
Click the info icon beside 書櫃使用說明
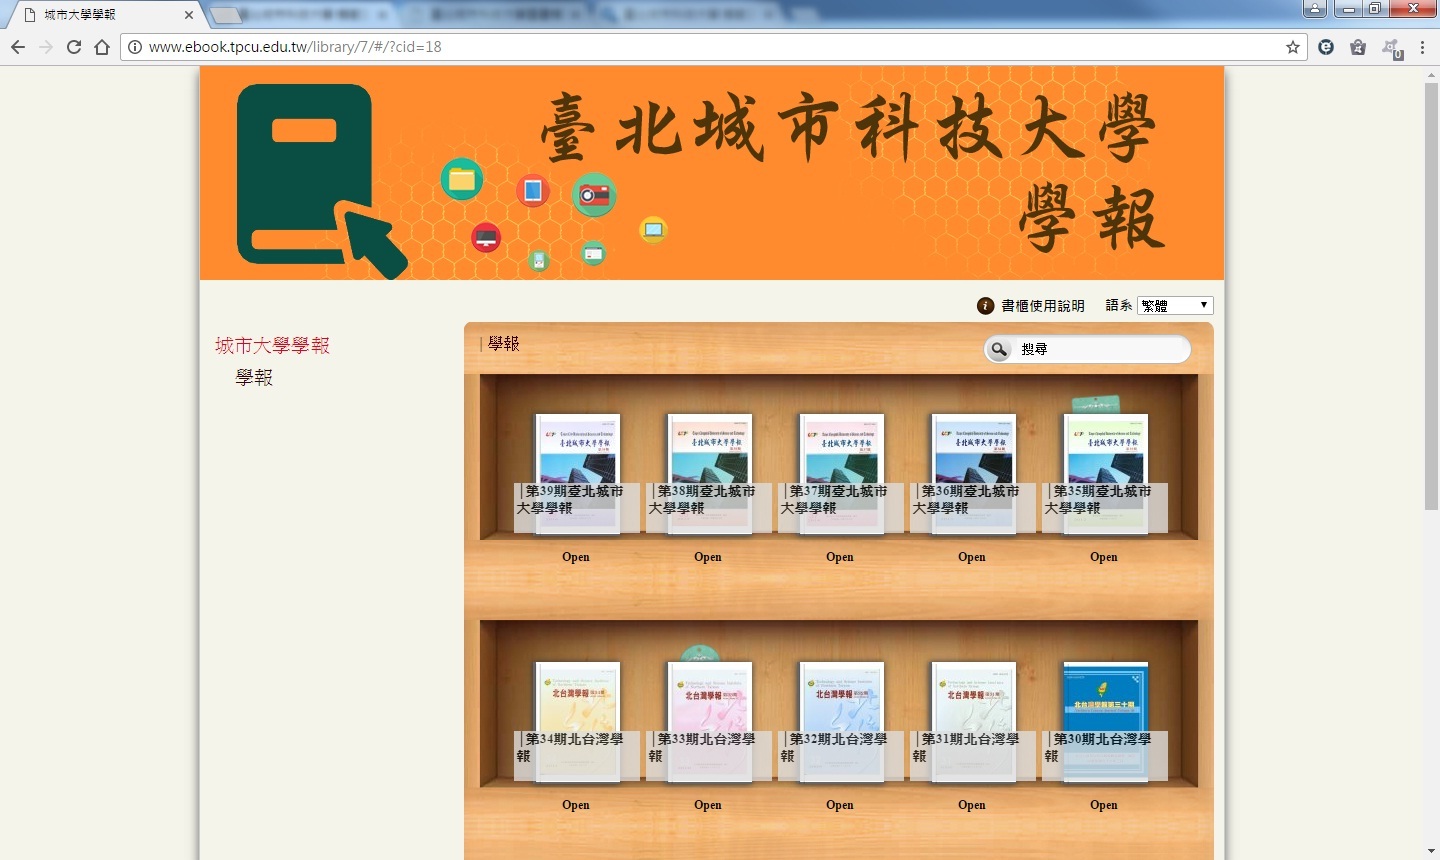click(986, 306)
